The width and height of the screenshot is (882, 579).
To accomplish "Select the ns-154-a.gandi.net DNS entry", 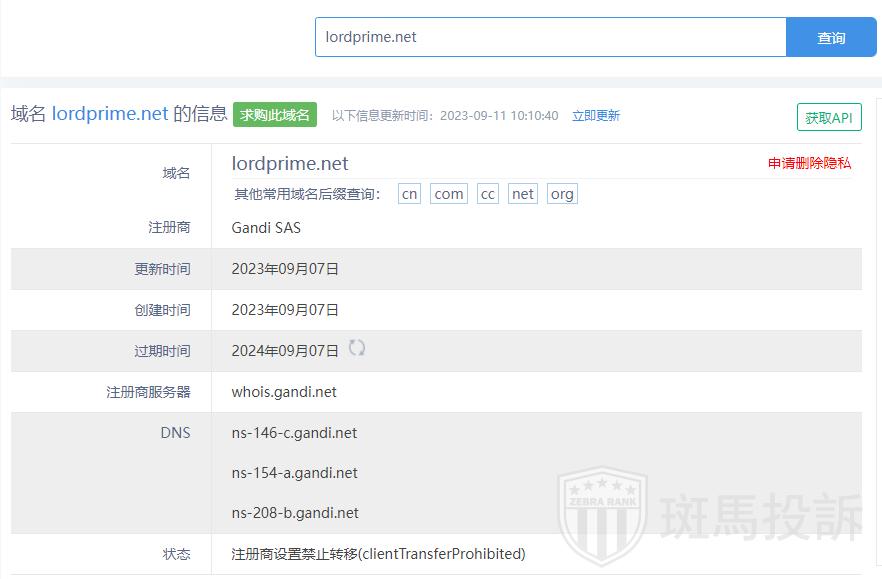I will 294,473.
